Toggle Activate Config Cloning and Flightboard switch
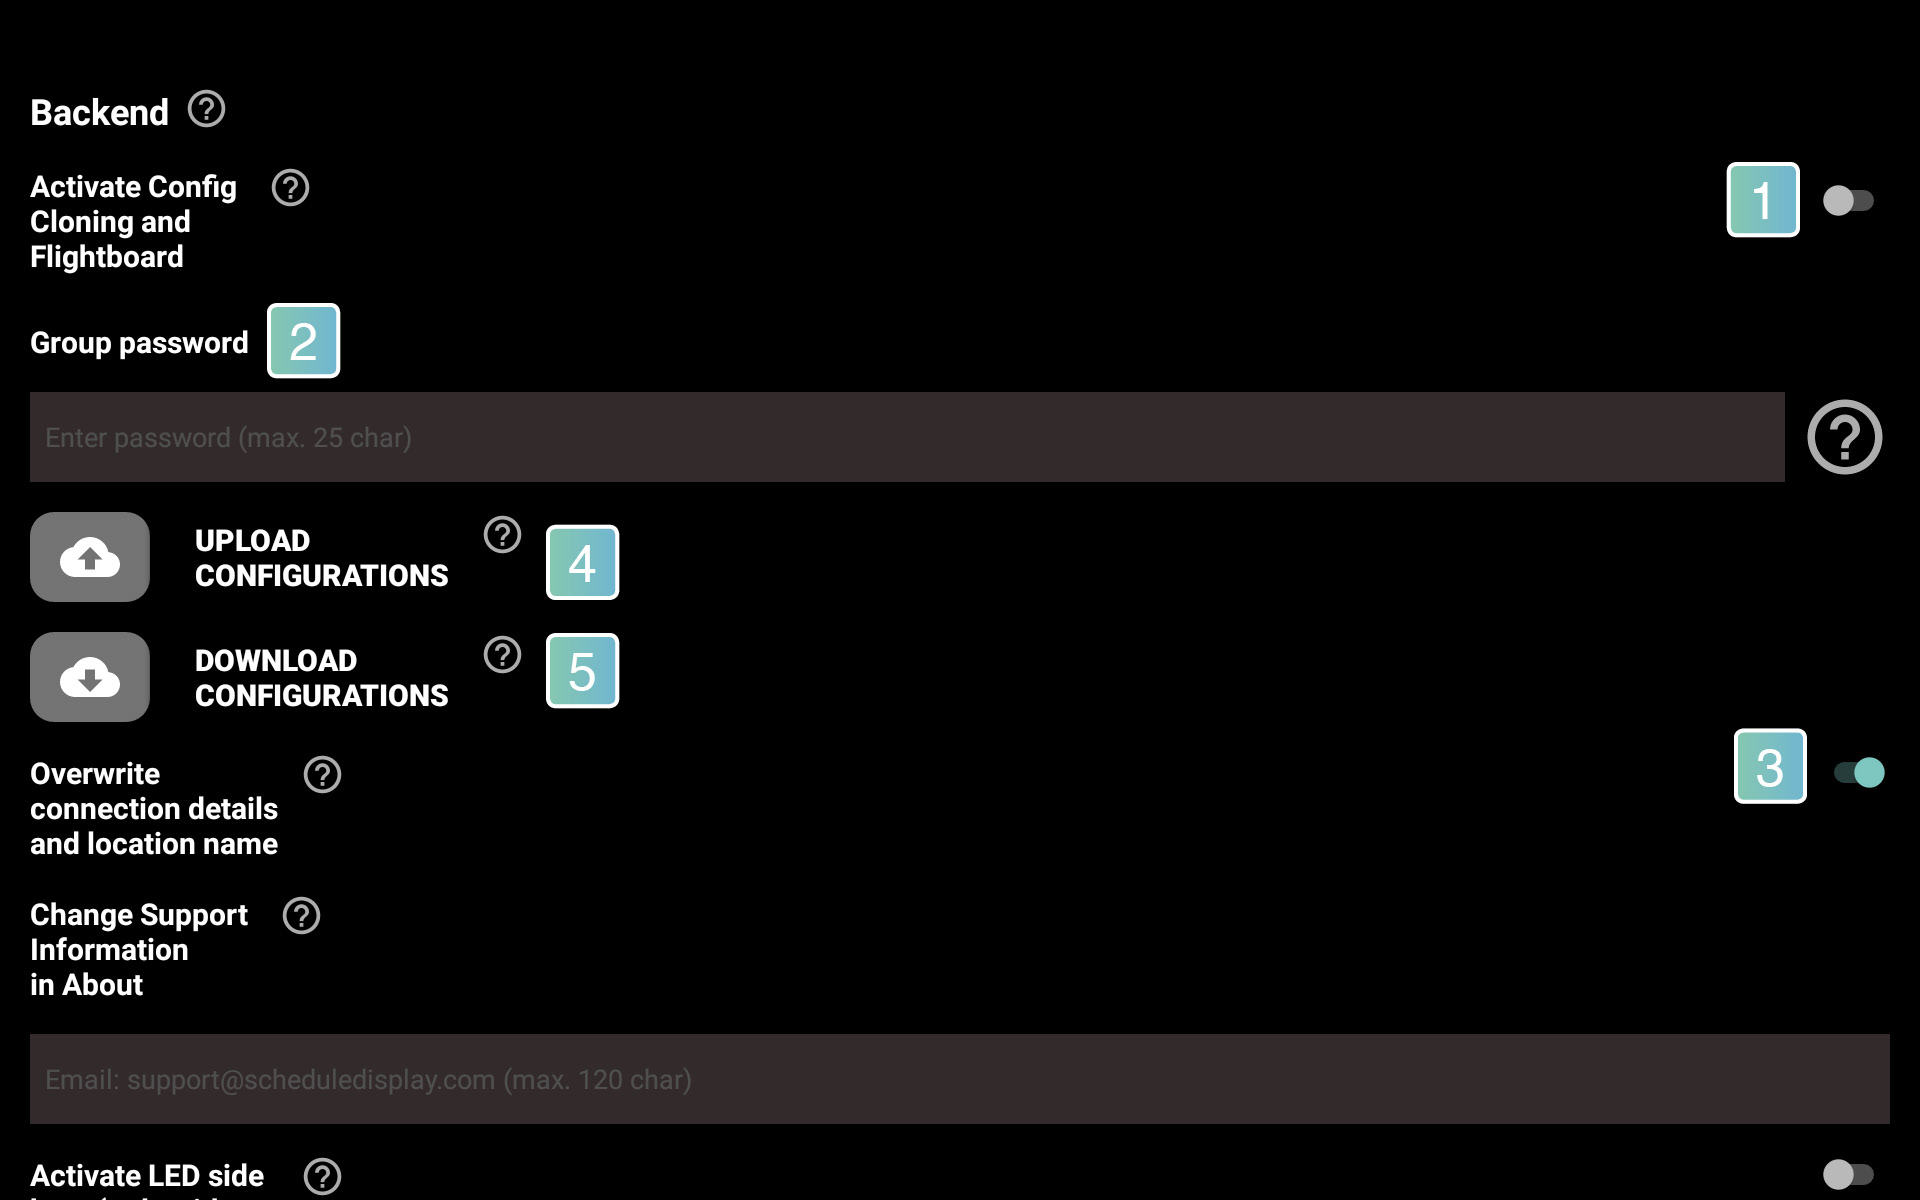The width and height of the screenshot is (1920, 1200). 1850,199
